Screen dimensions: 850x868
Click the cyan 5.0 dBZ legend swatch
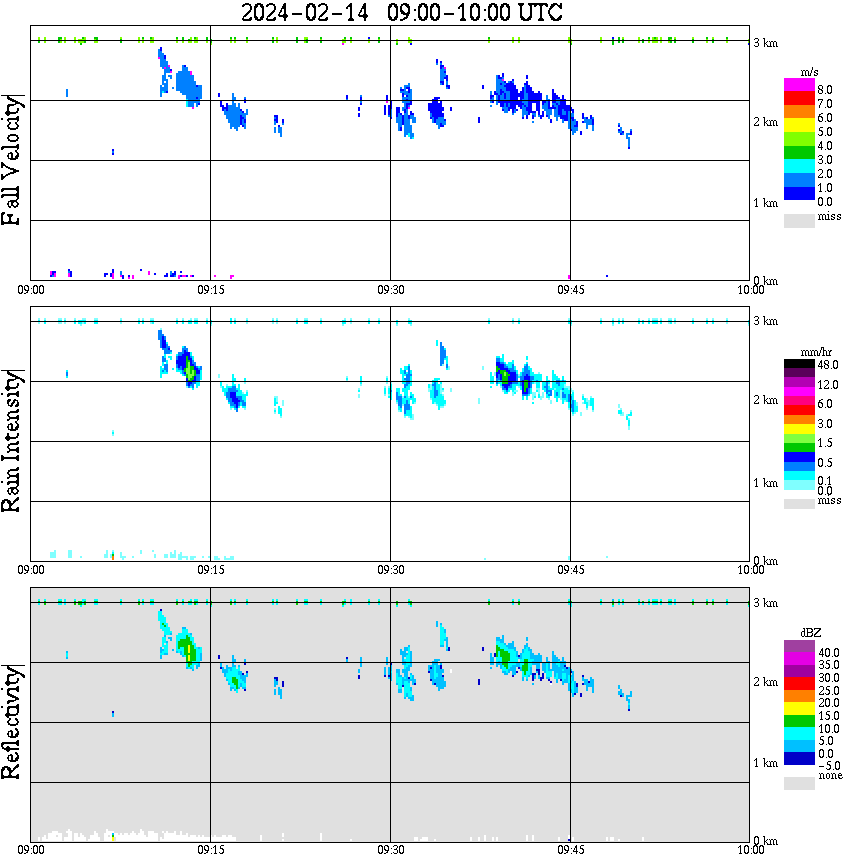[799, 733]
